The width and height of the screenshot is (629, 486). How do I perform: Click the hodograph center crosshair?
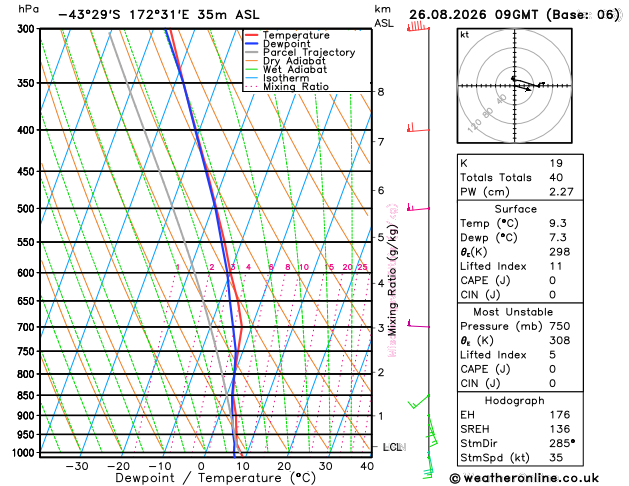pyautogui.click(x=515, y=85)
